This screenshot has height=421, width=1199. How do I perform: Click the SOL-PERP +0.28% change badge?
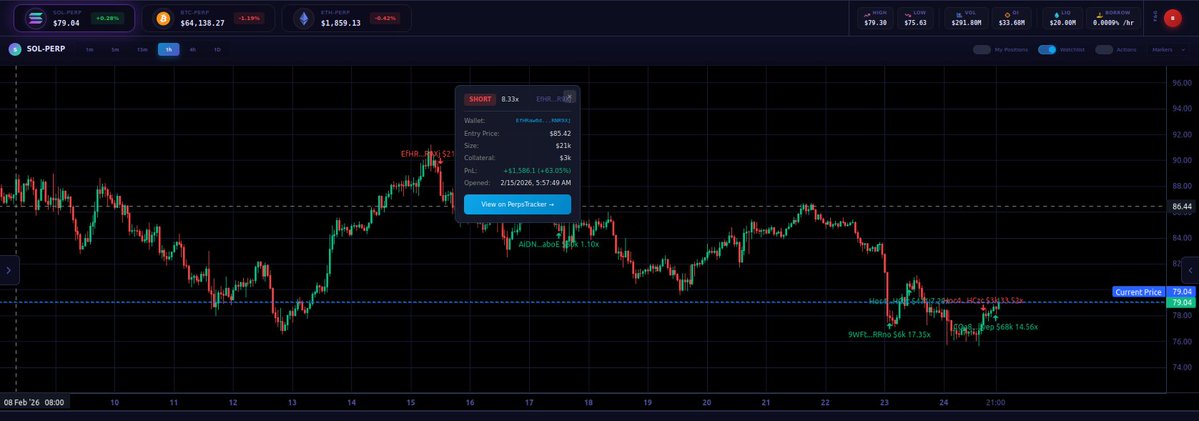pyautogui.click(x=107, y=18)
